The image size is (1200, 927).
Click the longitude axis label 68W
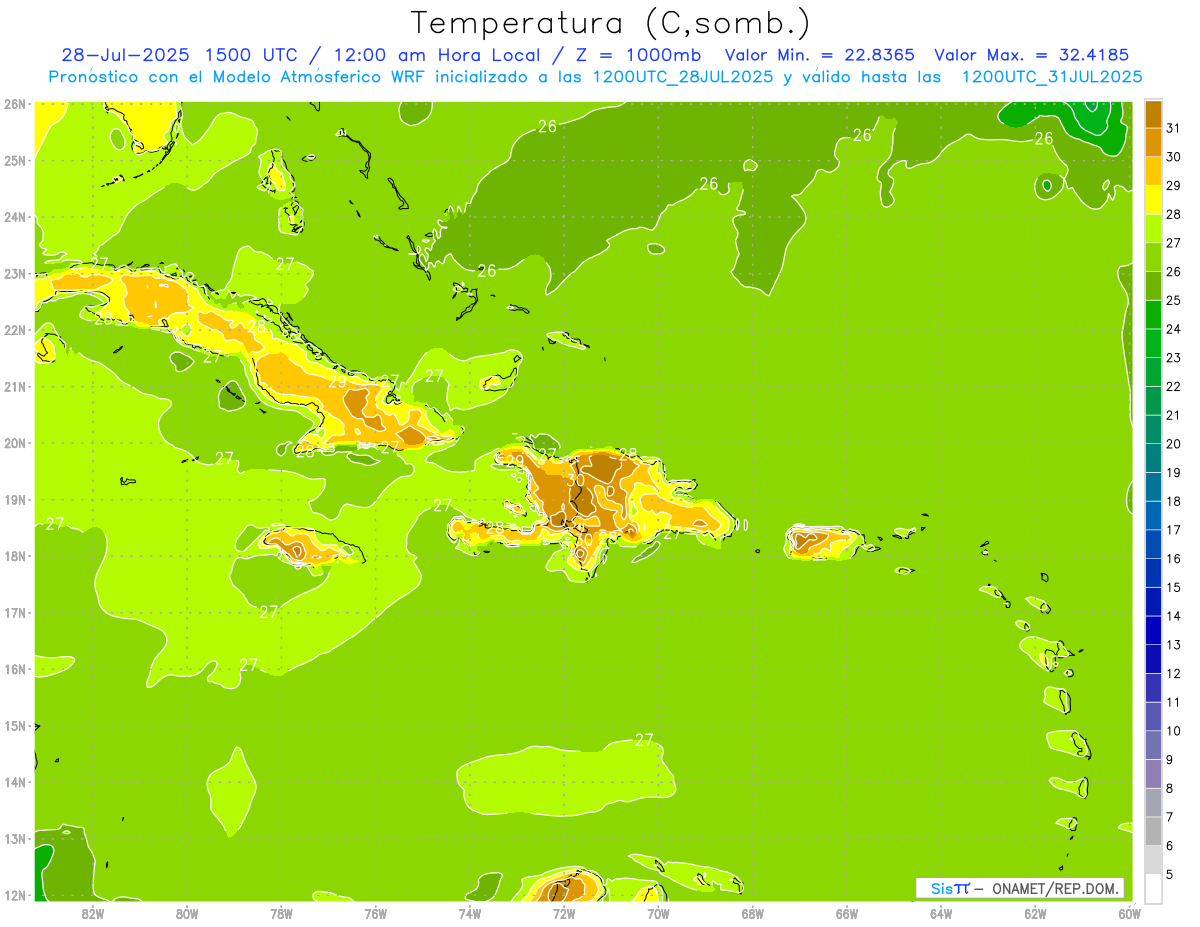[752, 913]
